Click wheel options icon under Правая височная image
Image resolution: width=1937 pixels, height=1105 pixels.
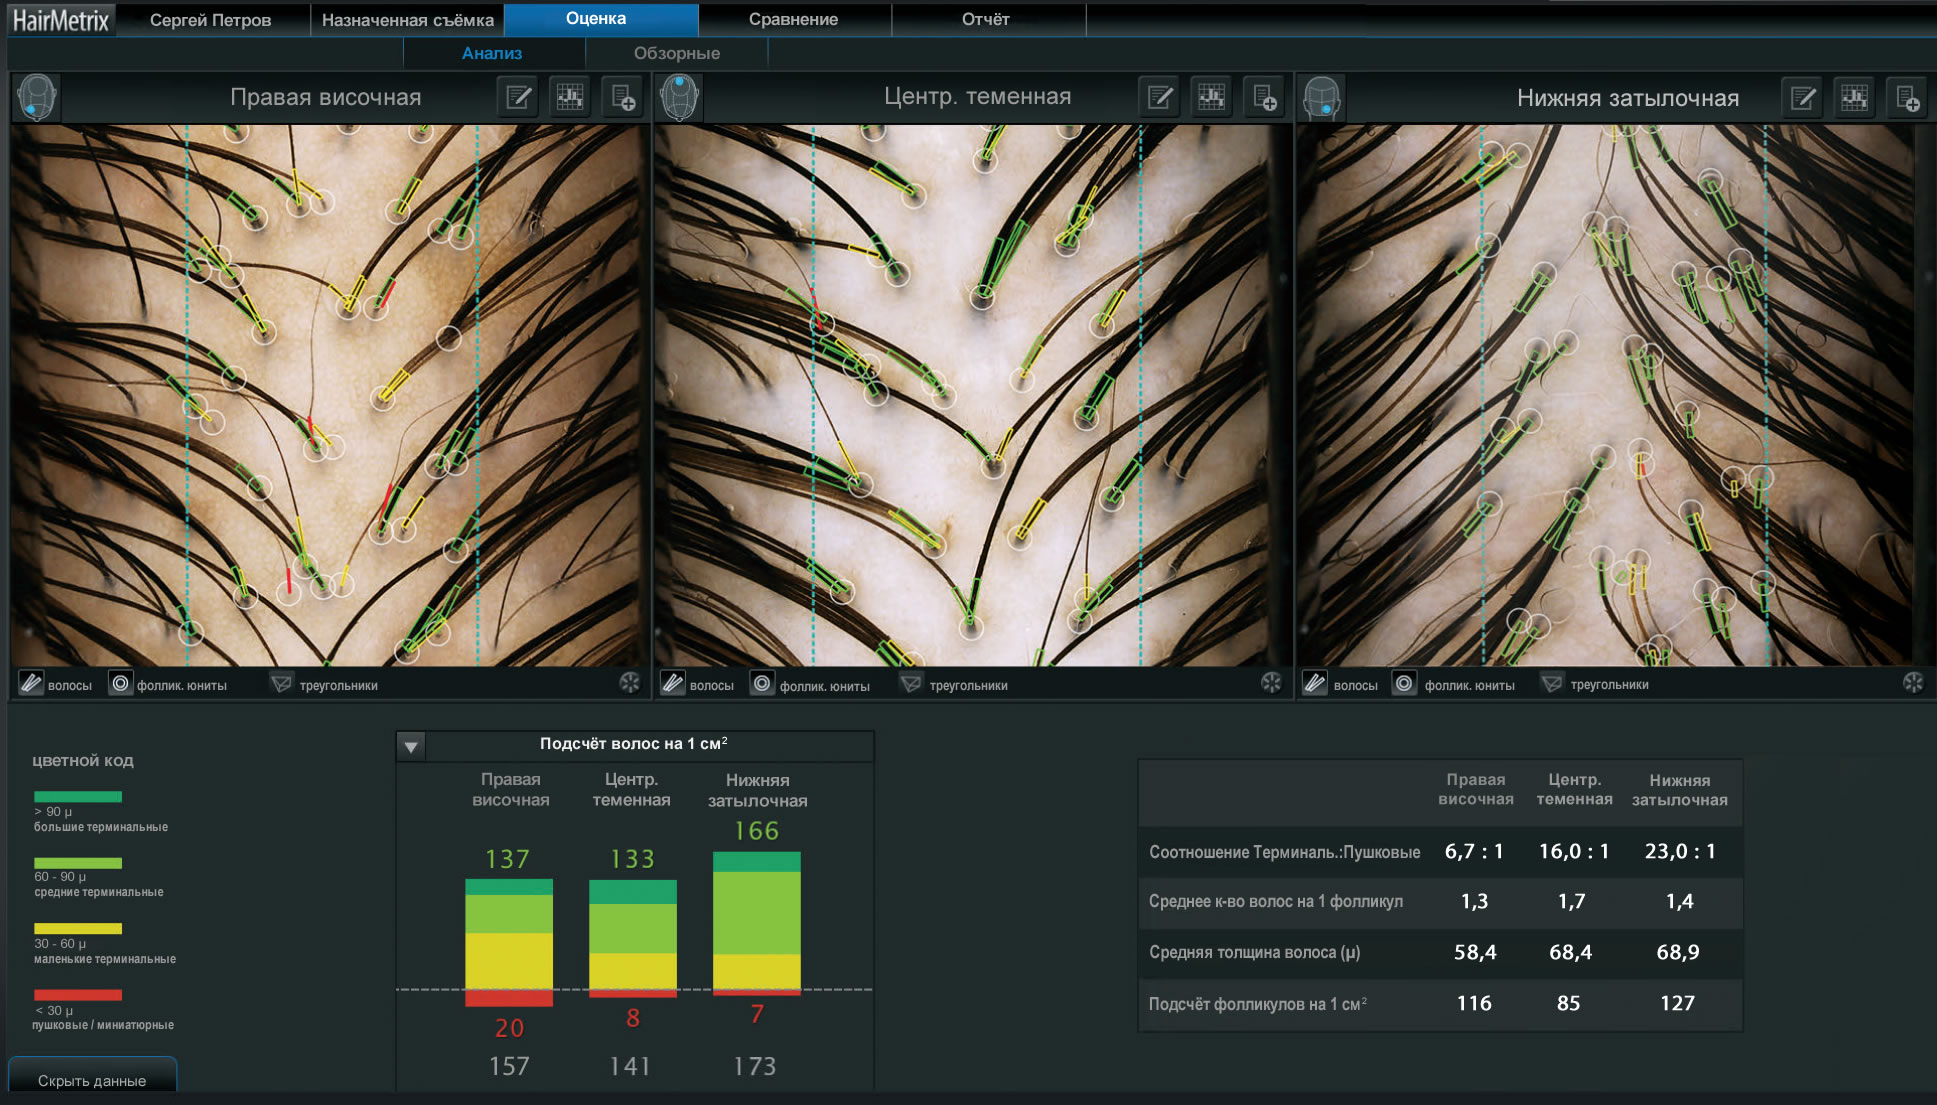click(x=629, y=683)
